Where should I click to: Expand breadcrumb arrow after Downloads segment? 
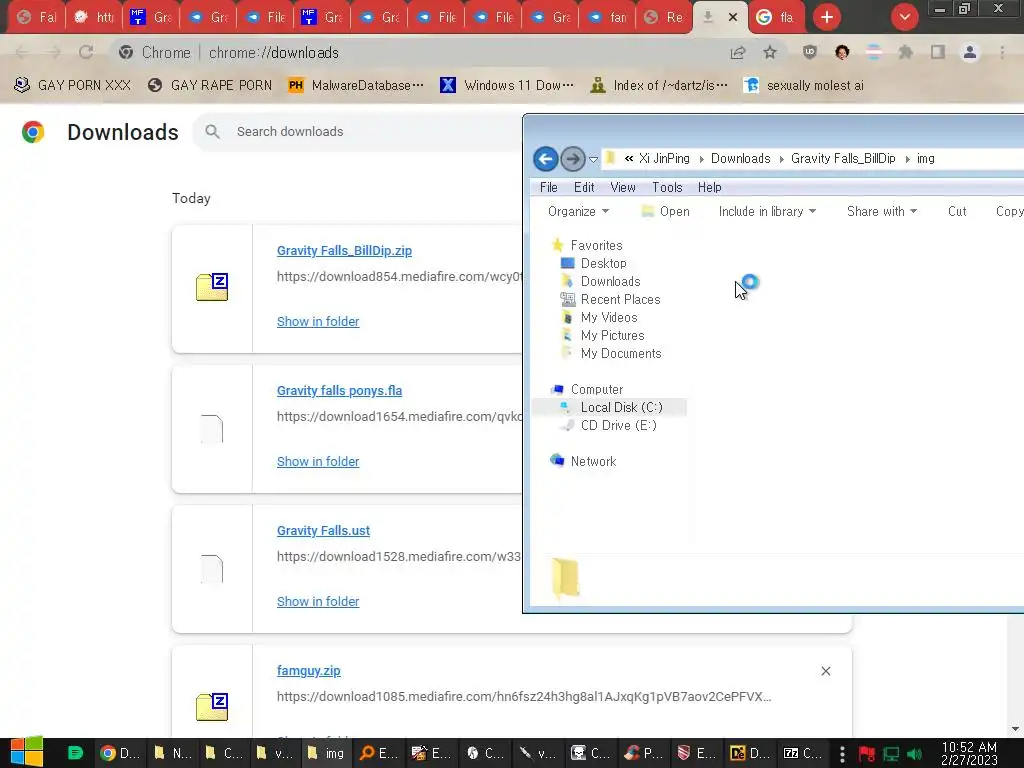(x=781, y=159)
